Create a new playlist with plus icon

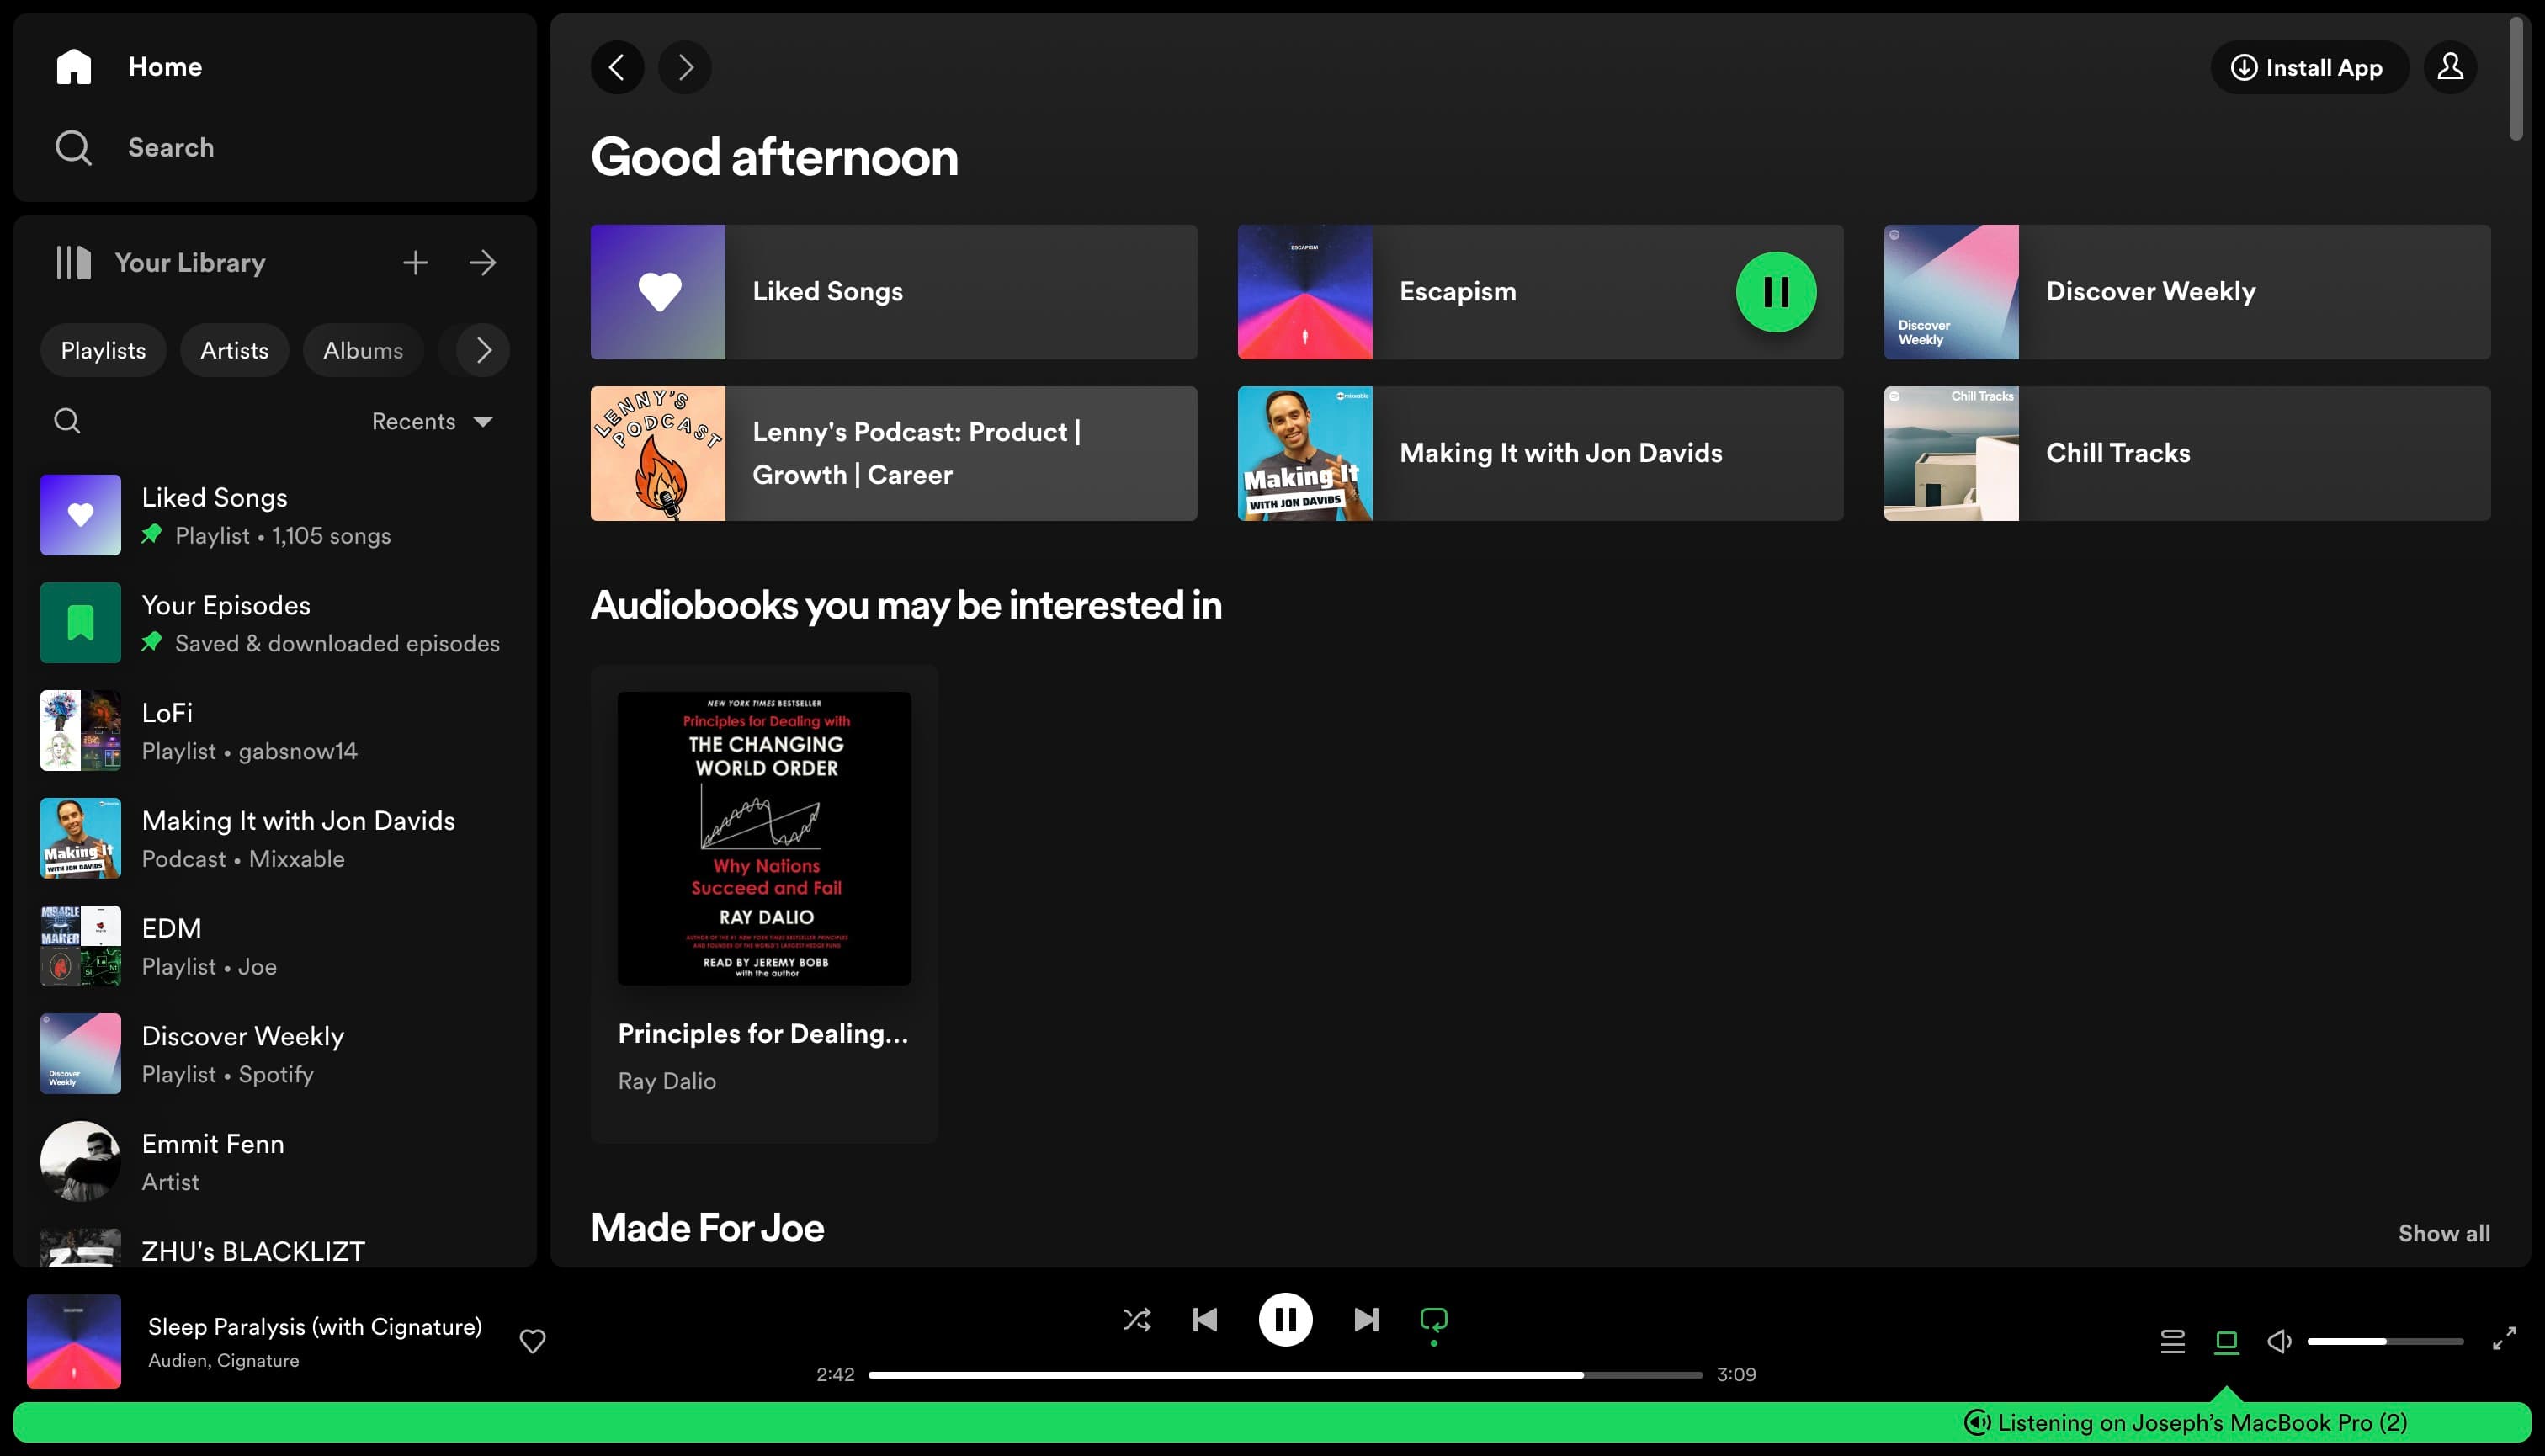(x=415, y=263)
